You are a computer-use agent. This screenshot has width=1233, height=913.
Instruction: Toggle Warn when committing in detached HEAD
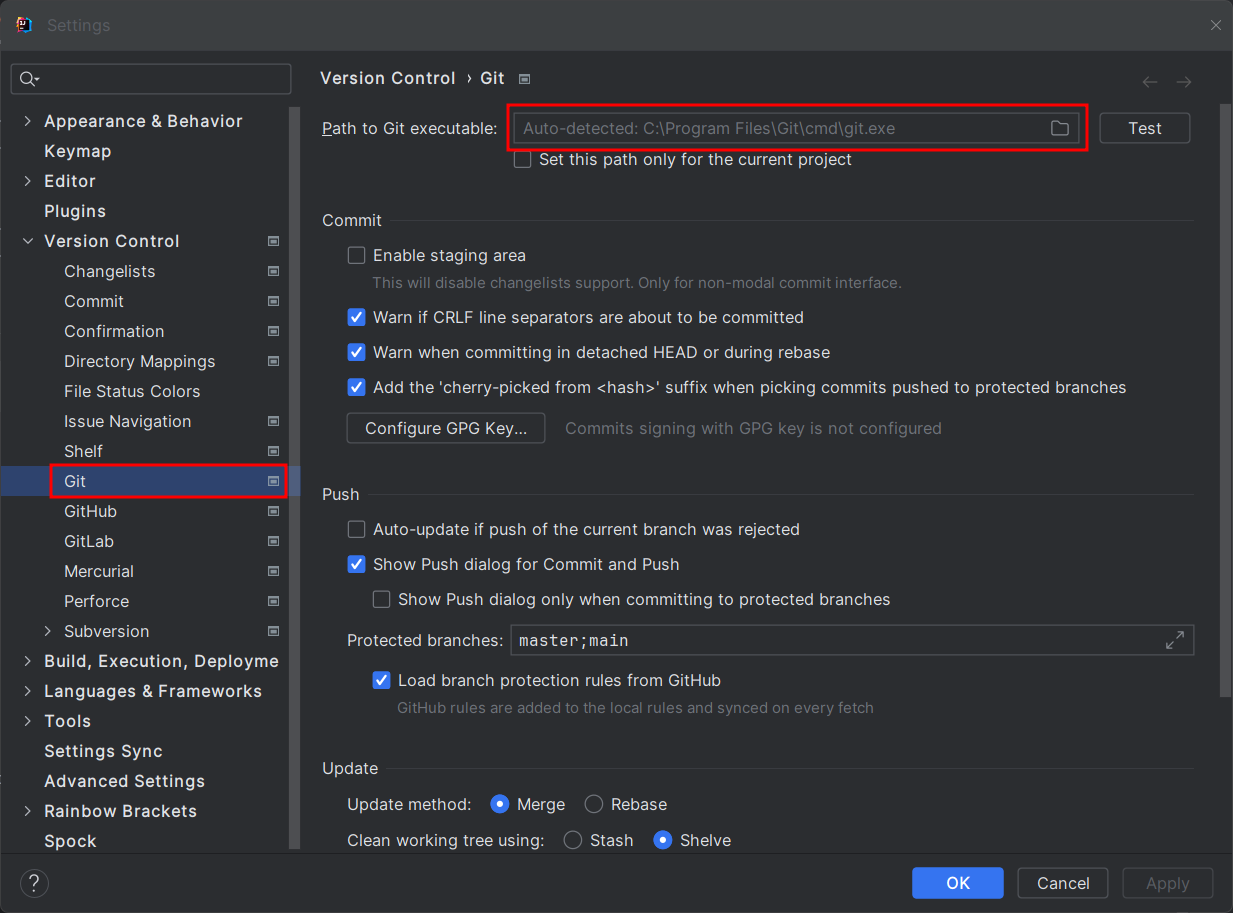(356, 352)
